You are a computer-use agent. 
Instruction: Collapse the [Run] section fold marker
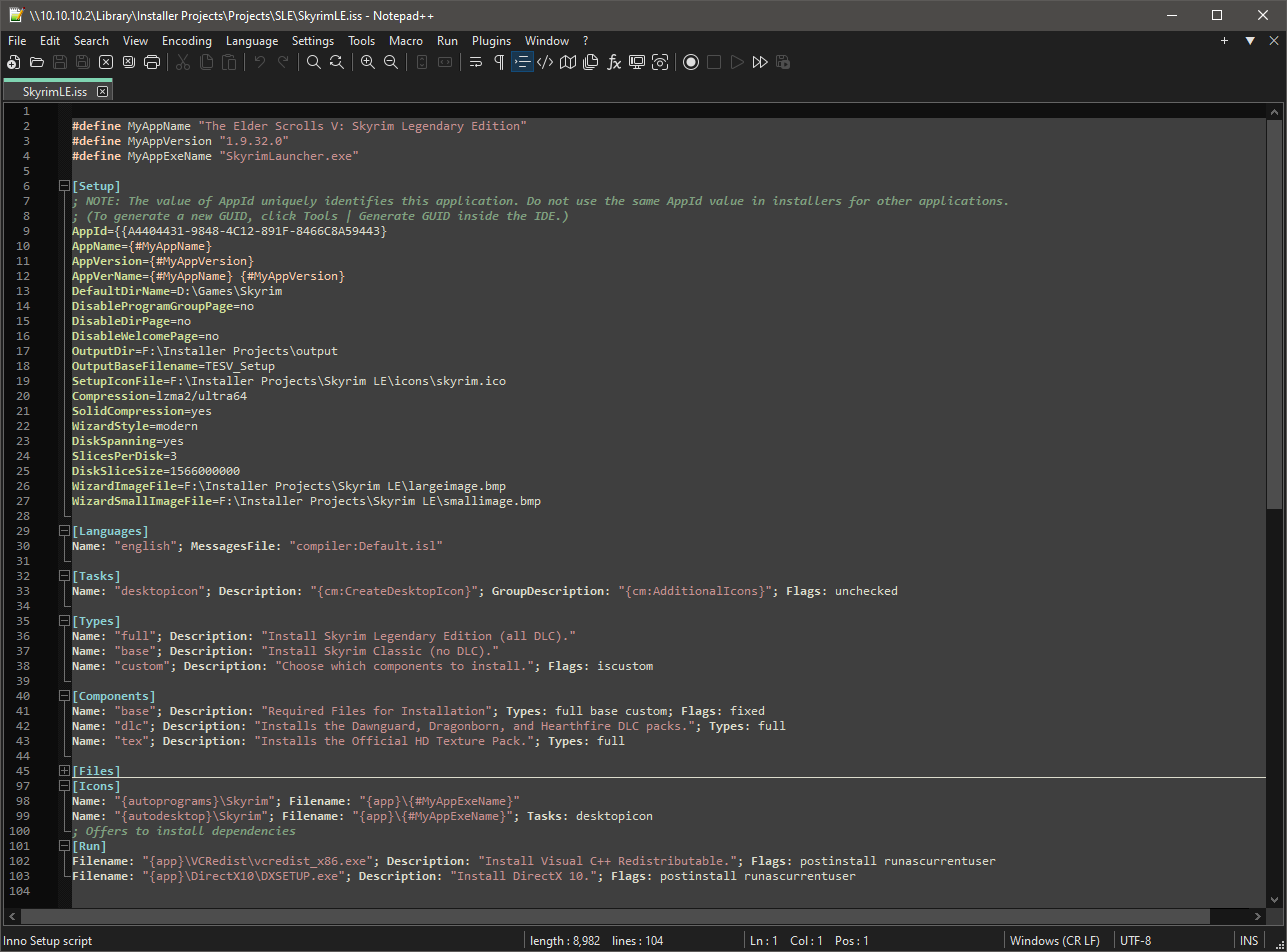coord(65,846)
